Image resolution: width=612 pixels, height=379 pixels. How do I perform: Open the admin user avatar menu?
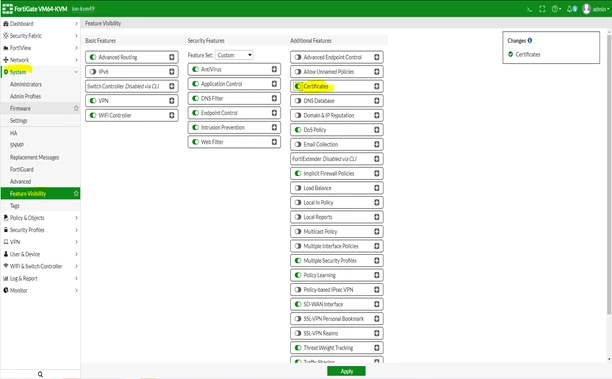[595, 9]
